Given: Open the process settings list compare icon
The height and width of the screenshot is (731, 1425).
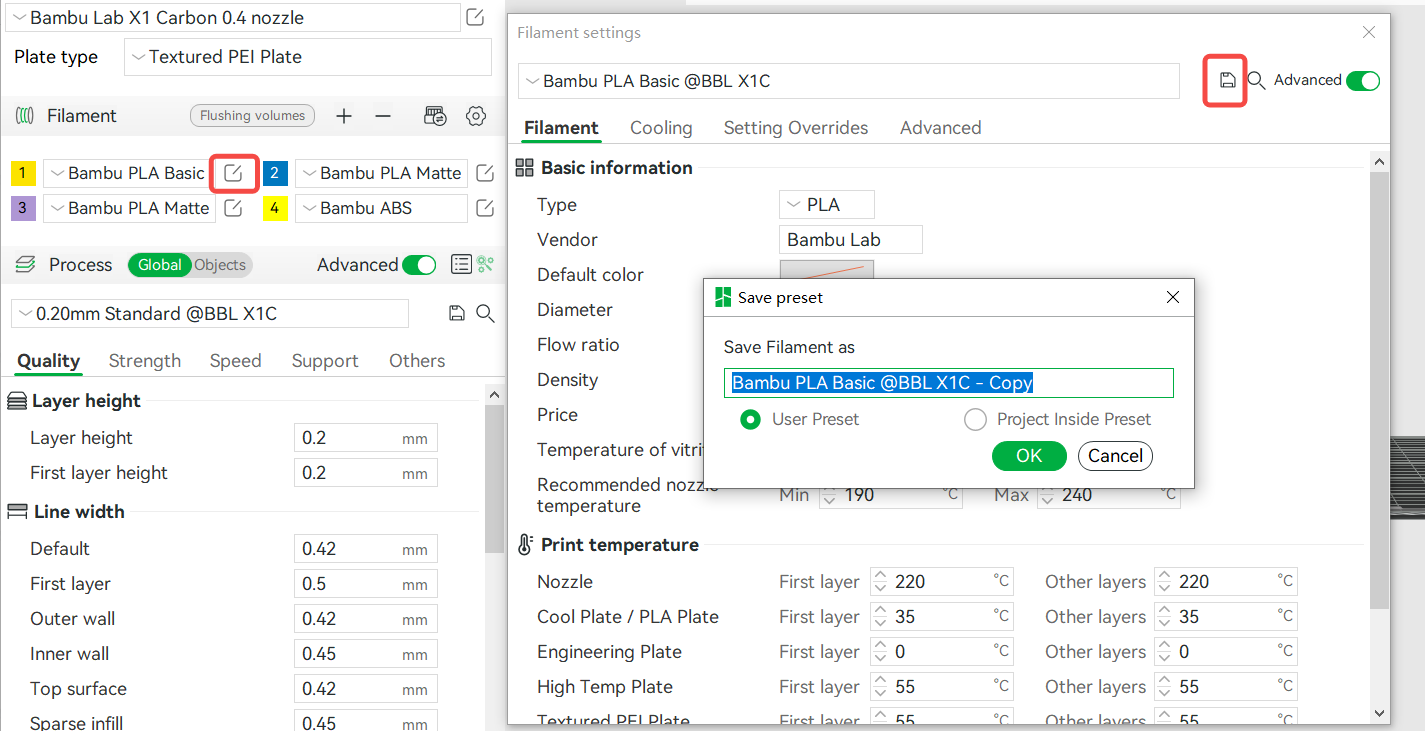Looking at the screenshot, I should [461, 264].
